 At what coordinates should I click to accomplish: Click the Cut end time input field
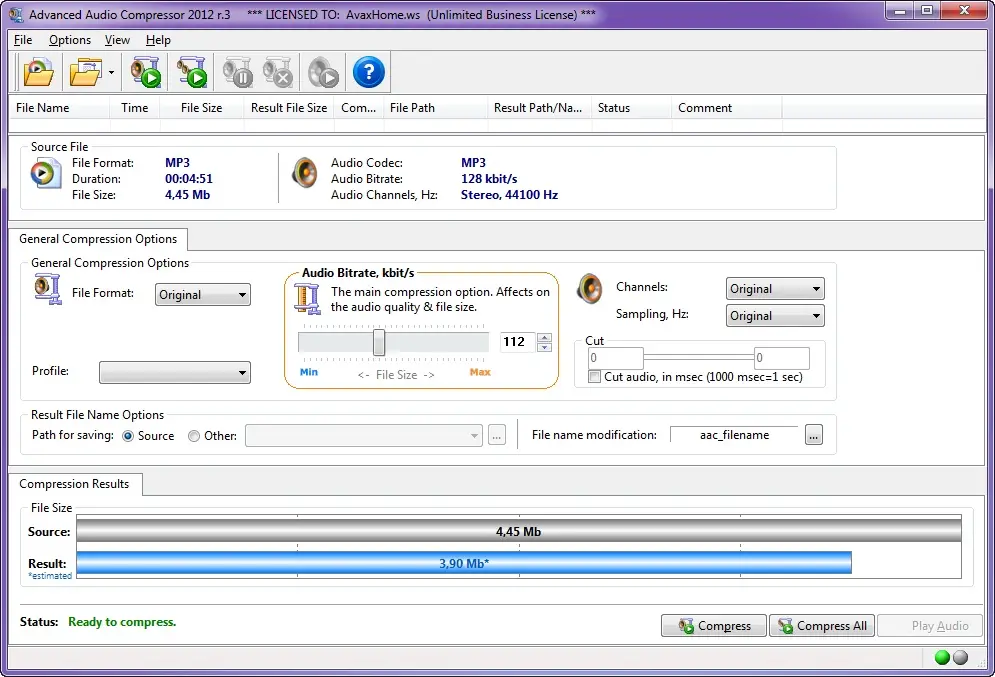pos(782,358)
